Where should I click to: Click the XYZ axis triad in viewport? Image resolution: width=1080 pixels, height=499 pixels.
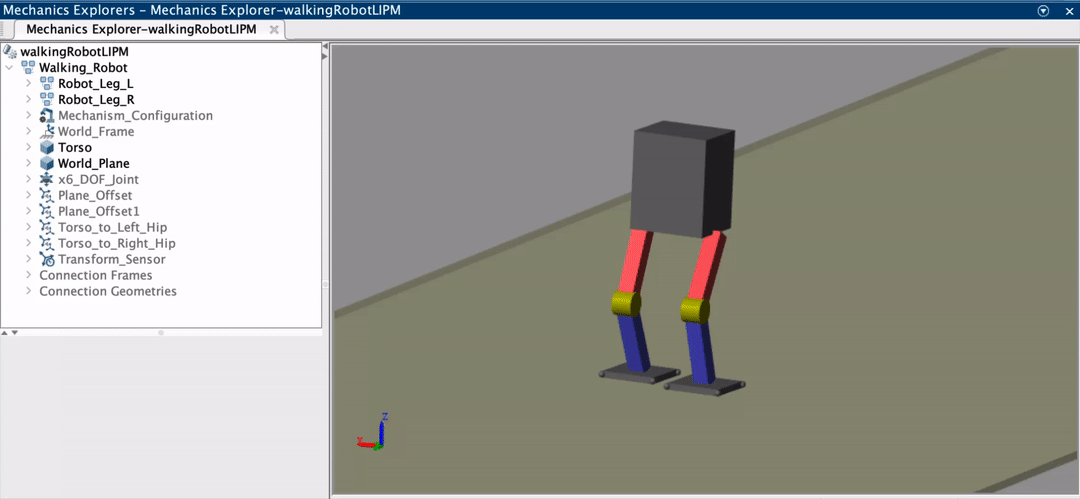pos(374,432)
